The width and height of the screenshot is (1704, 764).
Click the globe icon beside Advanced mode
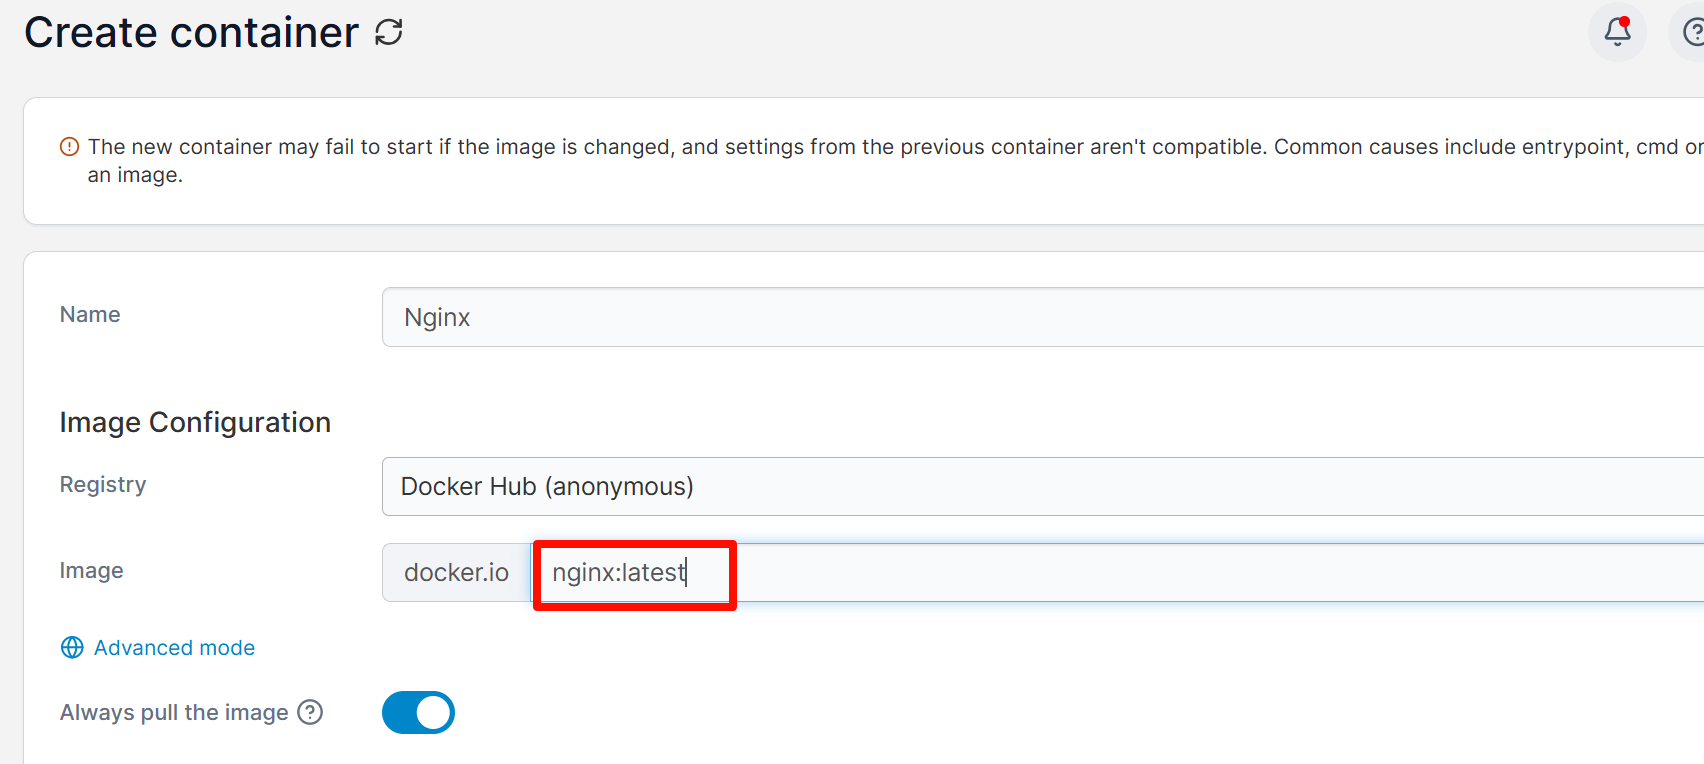(72, 648)
